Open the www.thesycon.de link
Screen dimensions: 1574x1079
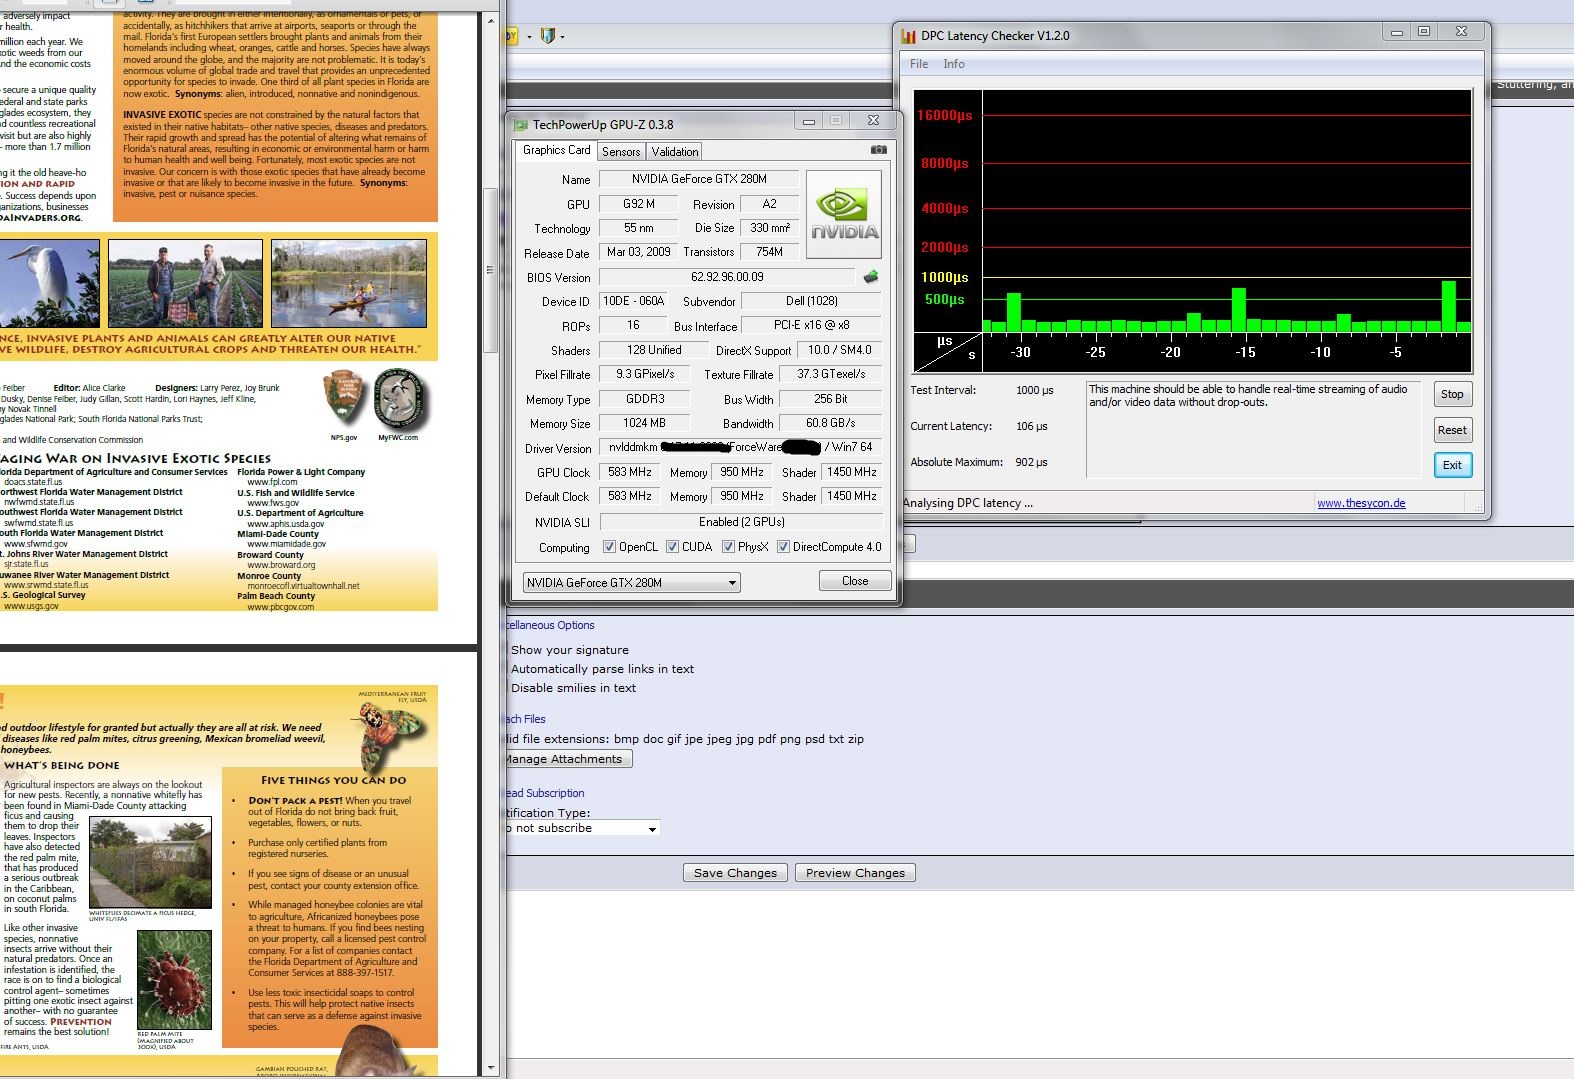[x=1361, y=503]
